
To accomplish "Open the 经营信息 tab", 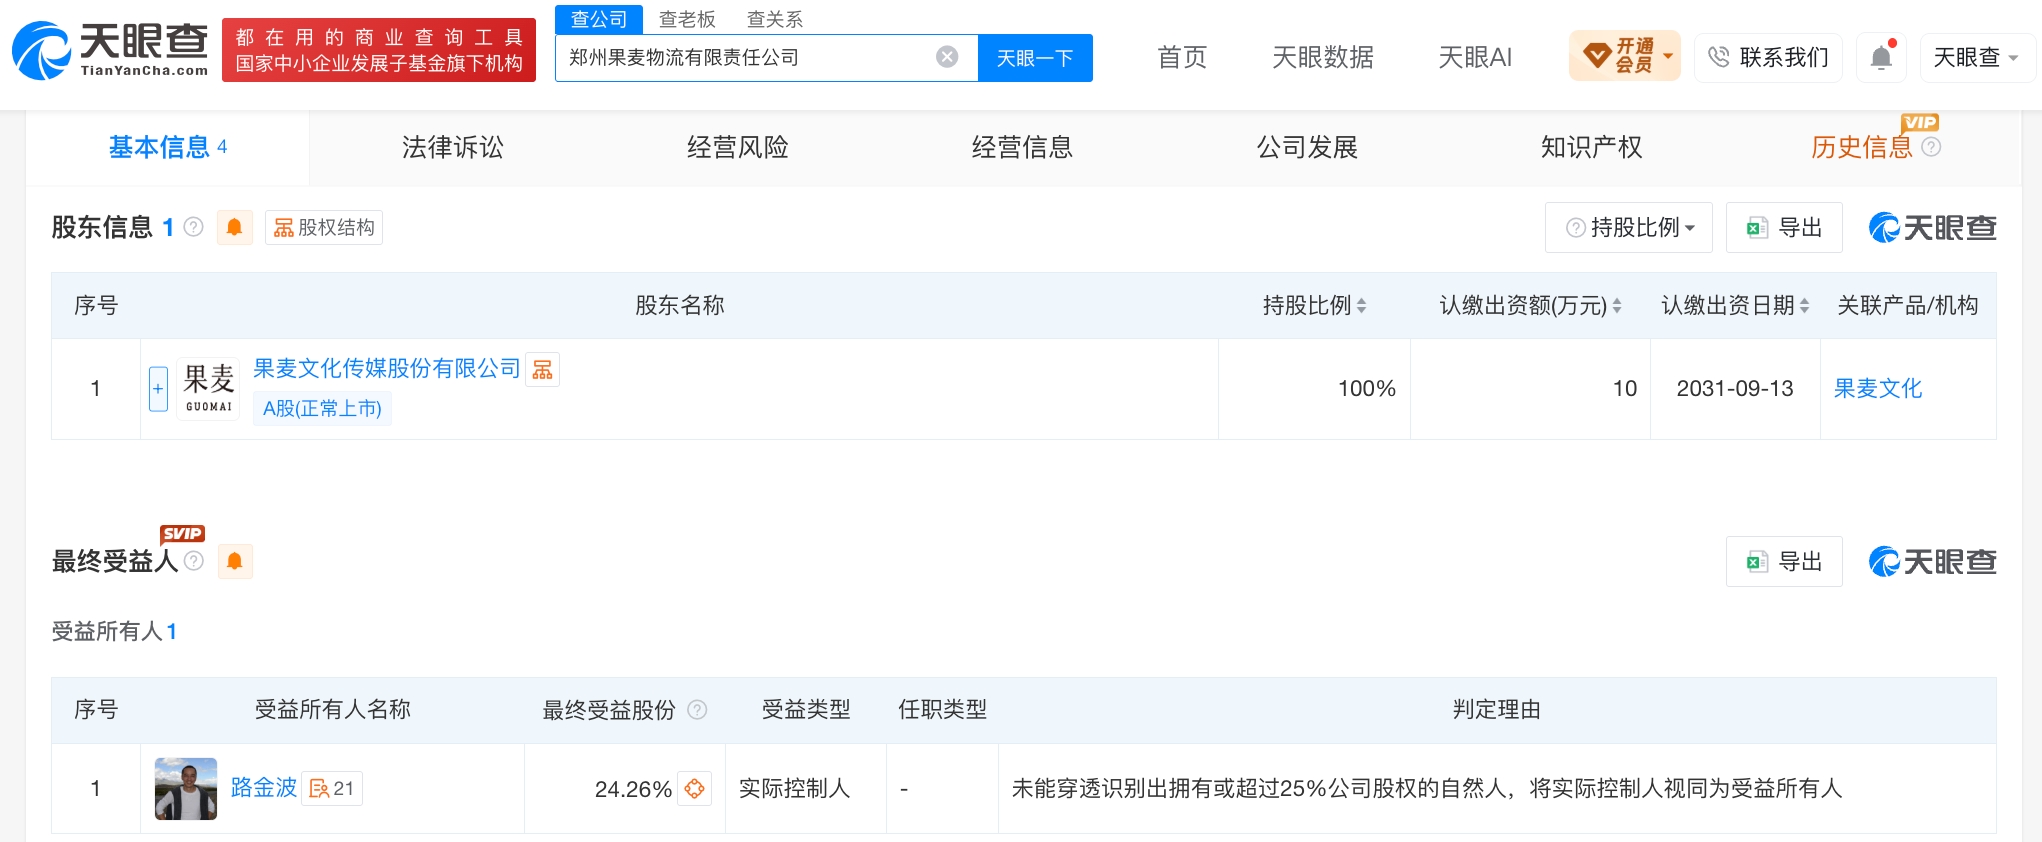I will (1022, 148).
